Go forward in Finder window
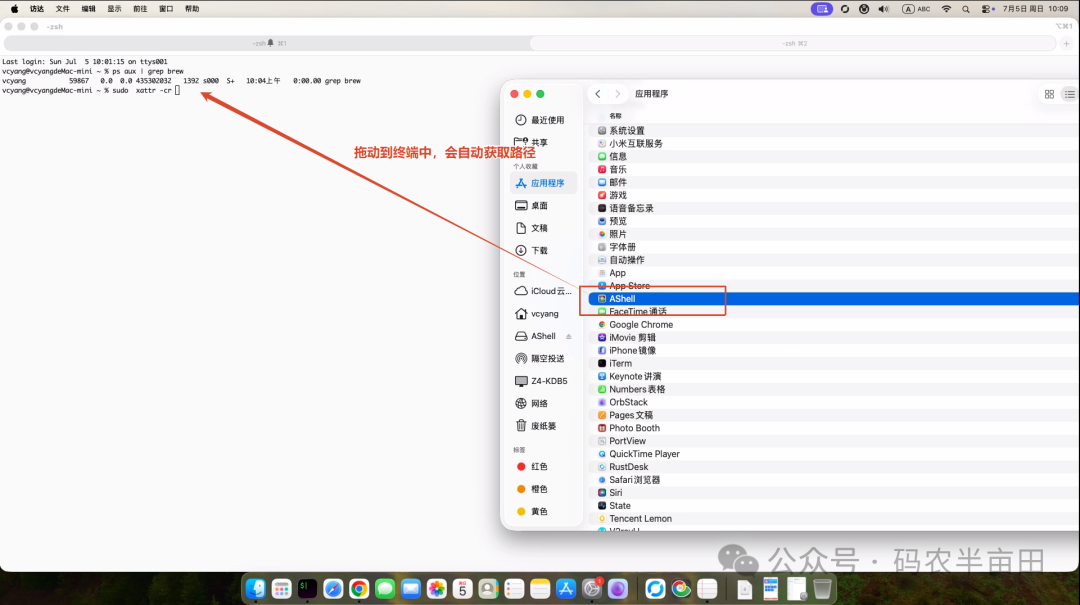 coord(617,94)
